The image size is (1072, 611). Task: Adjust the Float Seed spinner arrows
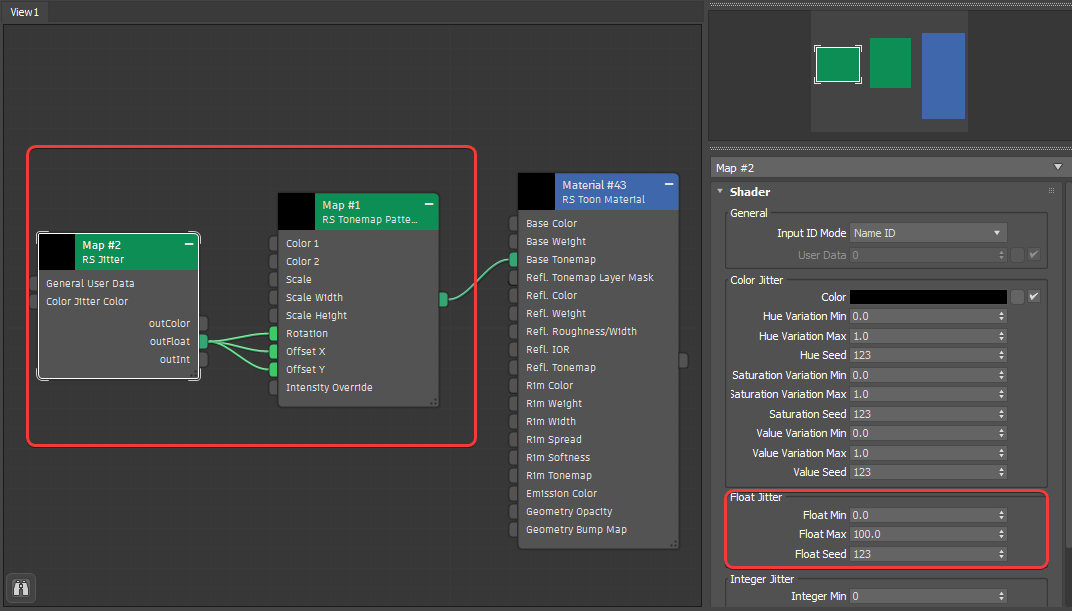pos(1002,554)
